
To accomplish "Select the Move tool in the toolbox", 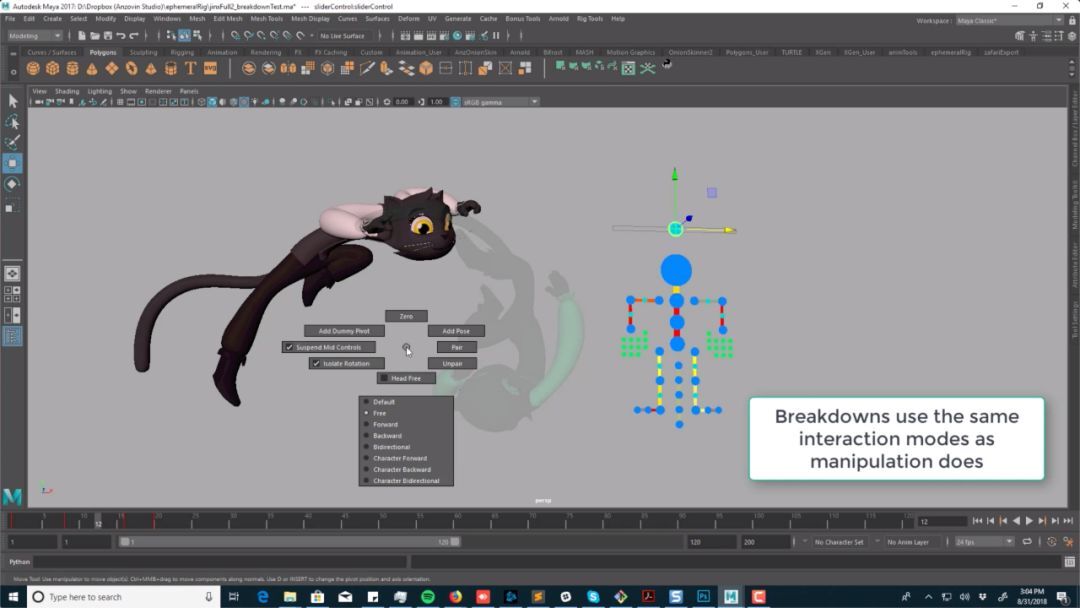I will coord(12,163).
